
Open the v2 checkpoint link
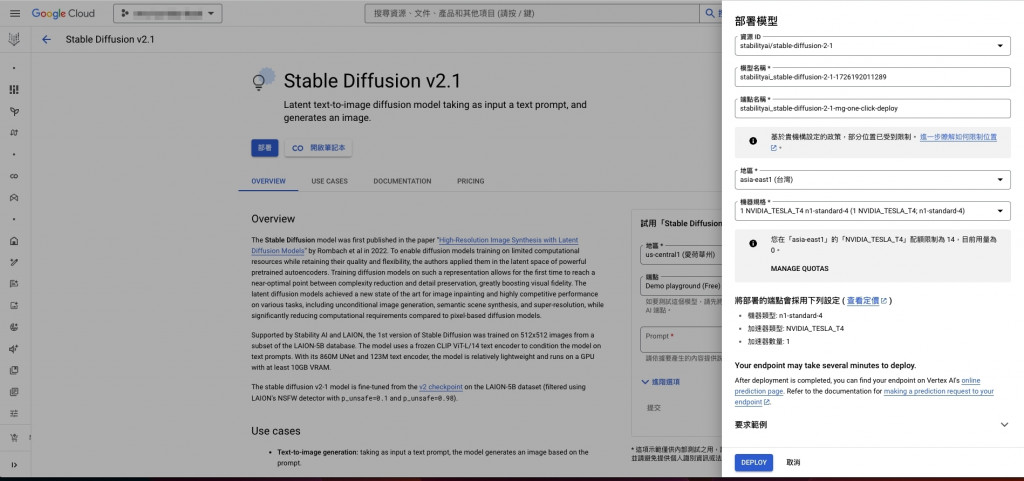point(441,386)
